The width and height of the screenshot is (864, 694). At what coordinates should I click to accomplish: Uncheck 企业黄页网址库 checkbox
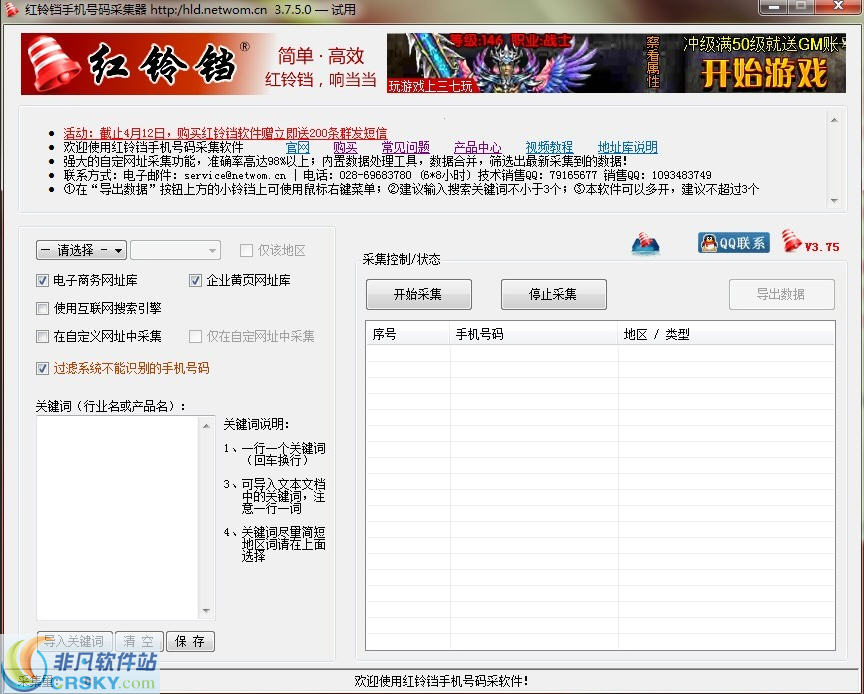pos(195,281)
